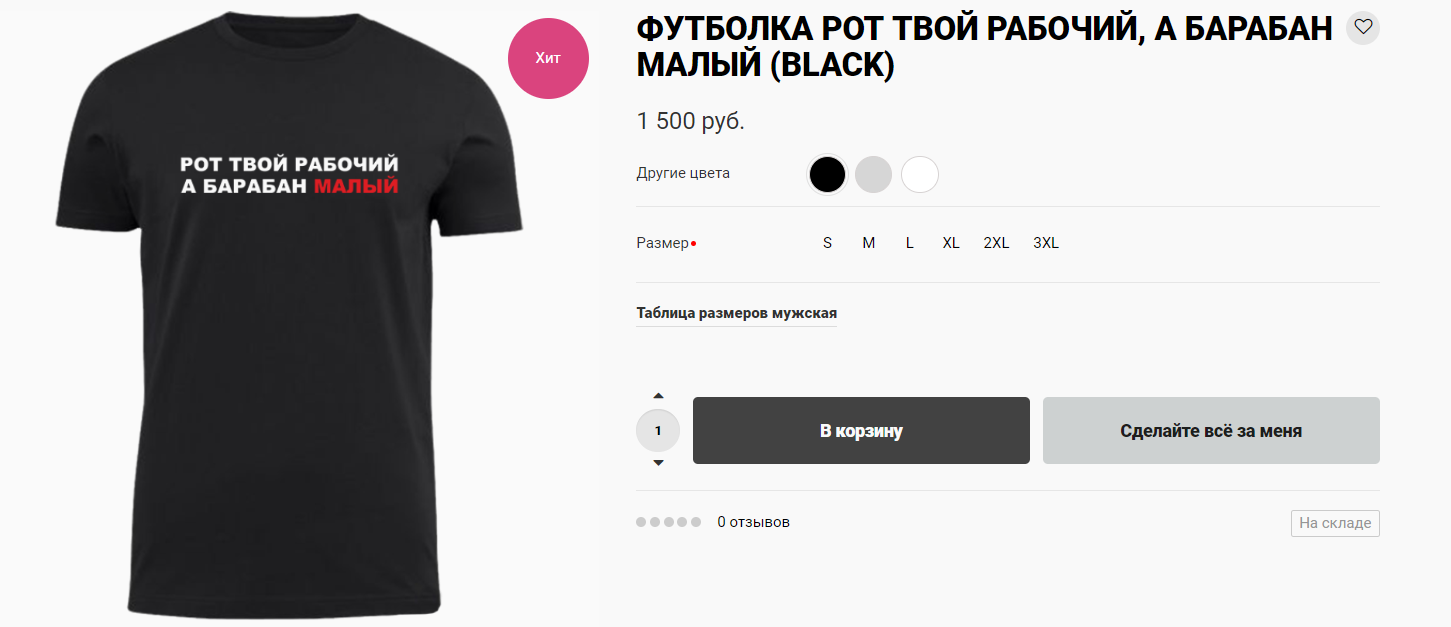Click the quantity field showing 1
This screenshot has width=1451, height=627.
tap(658, 431)
